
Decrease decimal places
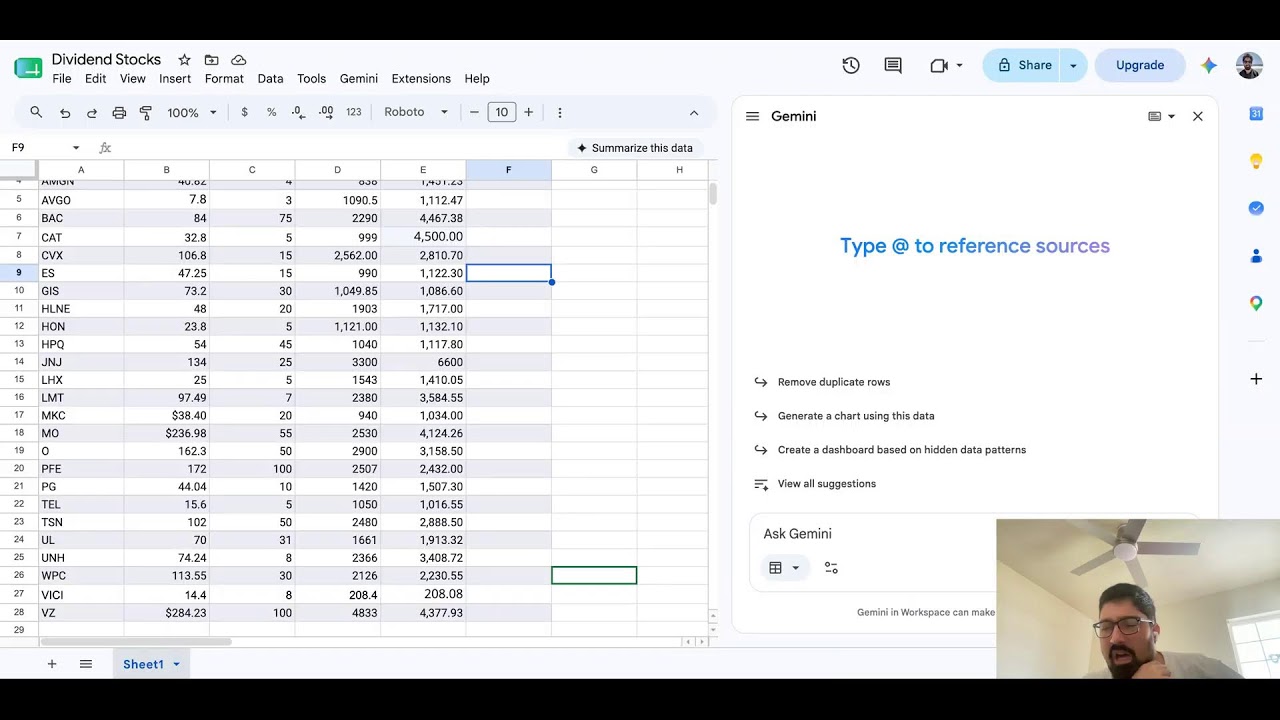tap(298, 112)
